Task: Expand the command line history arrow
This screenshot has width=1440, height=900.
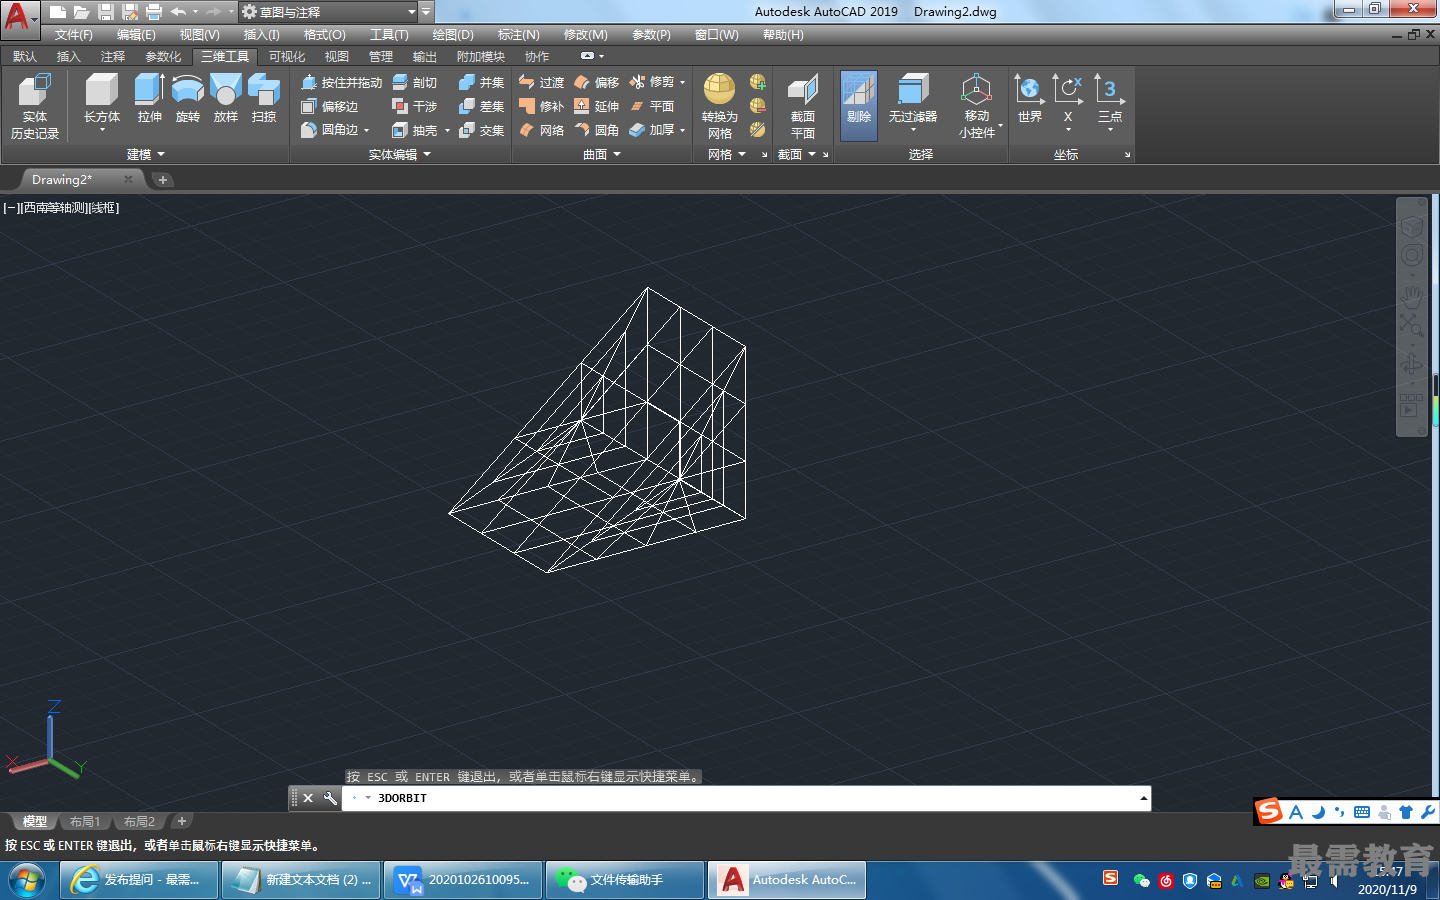Action: pos(1143,798)
